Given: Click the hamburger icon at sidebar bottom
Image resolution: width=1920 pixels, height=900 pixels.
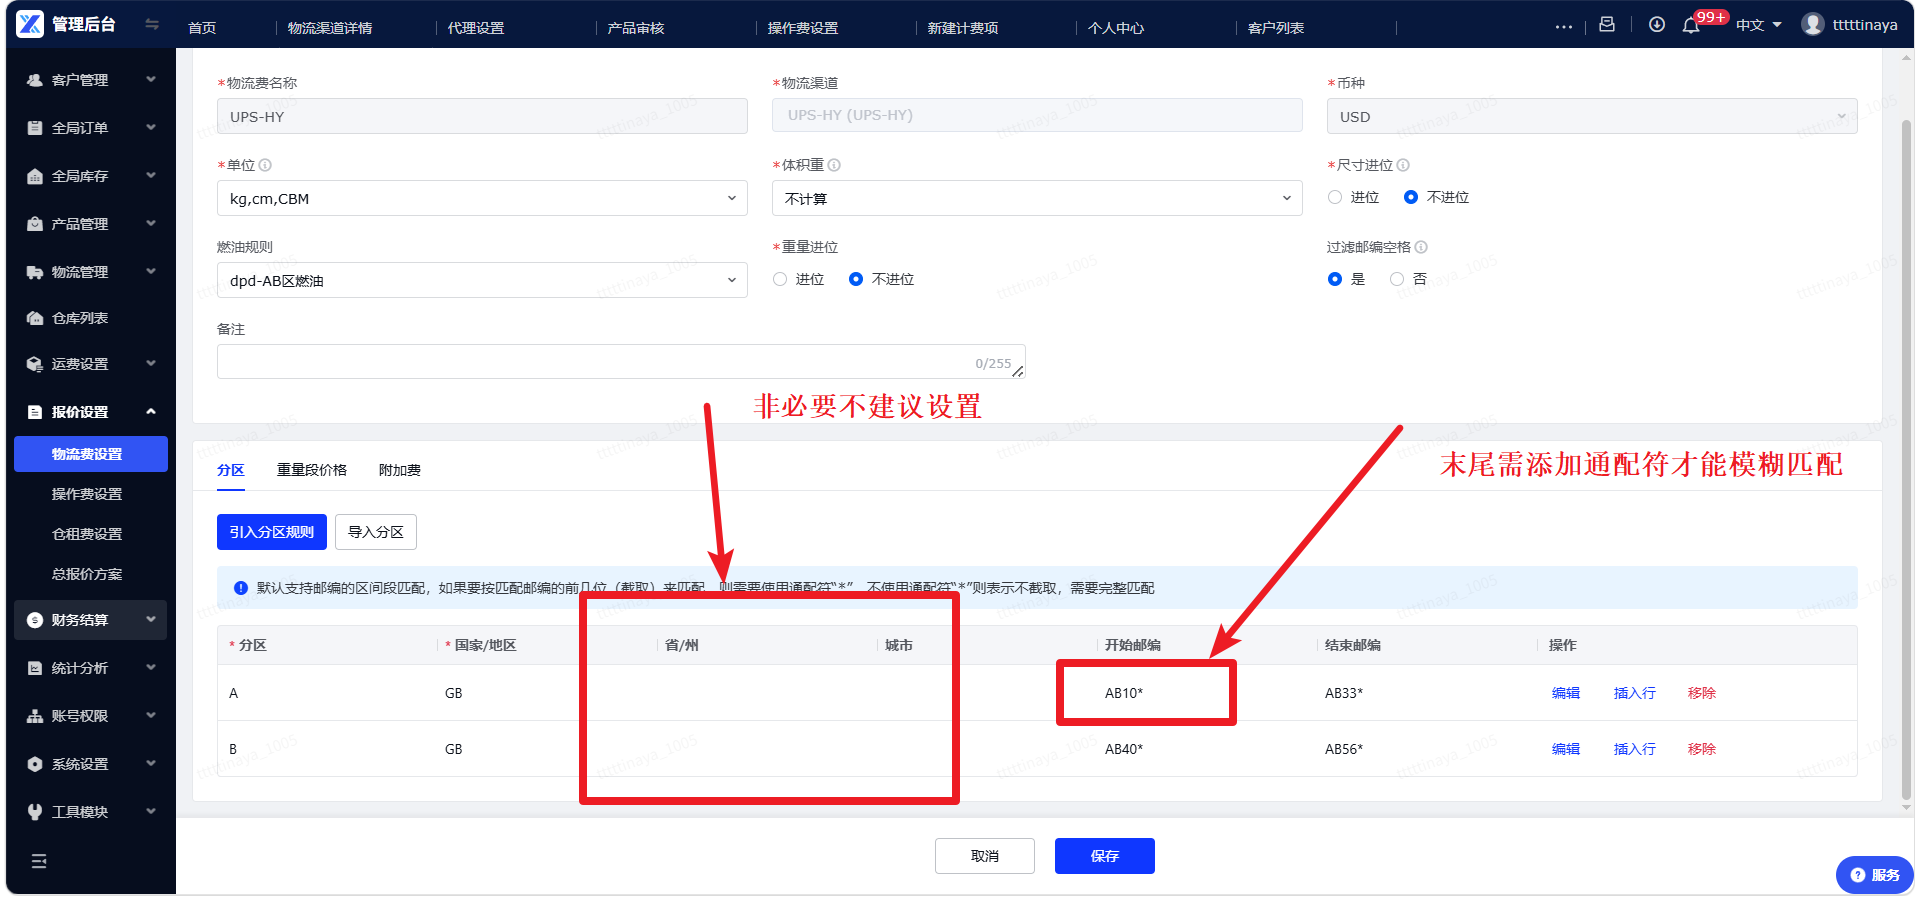Looking at the screenshot, I should (39, 861).
